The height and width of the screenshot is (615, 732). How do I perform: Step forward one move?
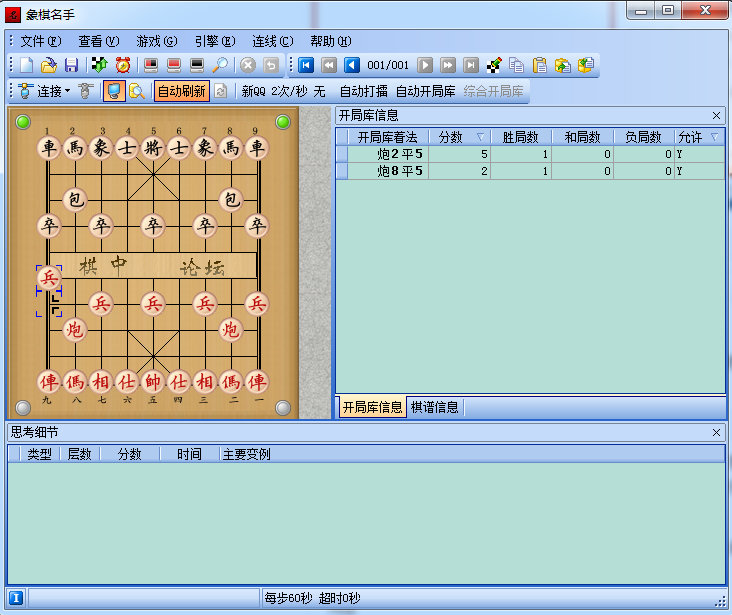coord(425,65)
